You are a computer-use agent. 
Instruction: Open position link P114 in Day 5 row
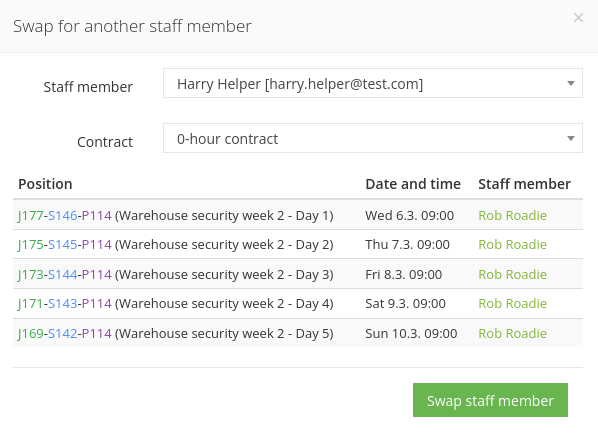click(x=96, y=334)
